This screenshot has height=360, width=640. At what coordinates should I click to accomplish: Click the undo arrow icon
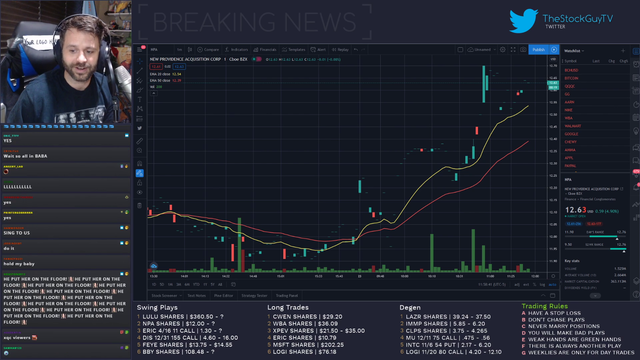[356, 49]
